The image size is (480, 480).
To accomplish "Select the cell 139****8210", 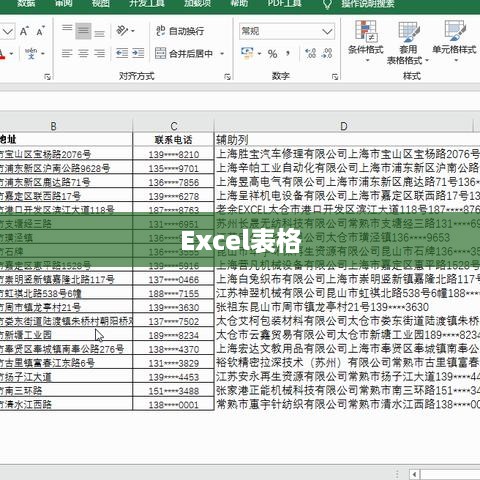I will pos(173,155).
